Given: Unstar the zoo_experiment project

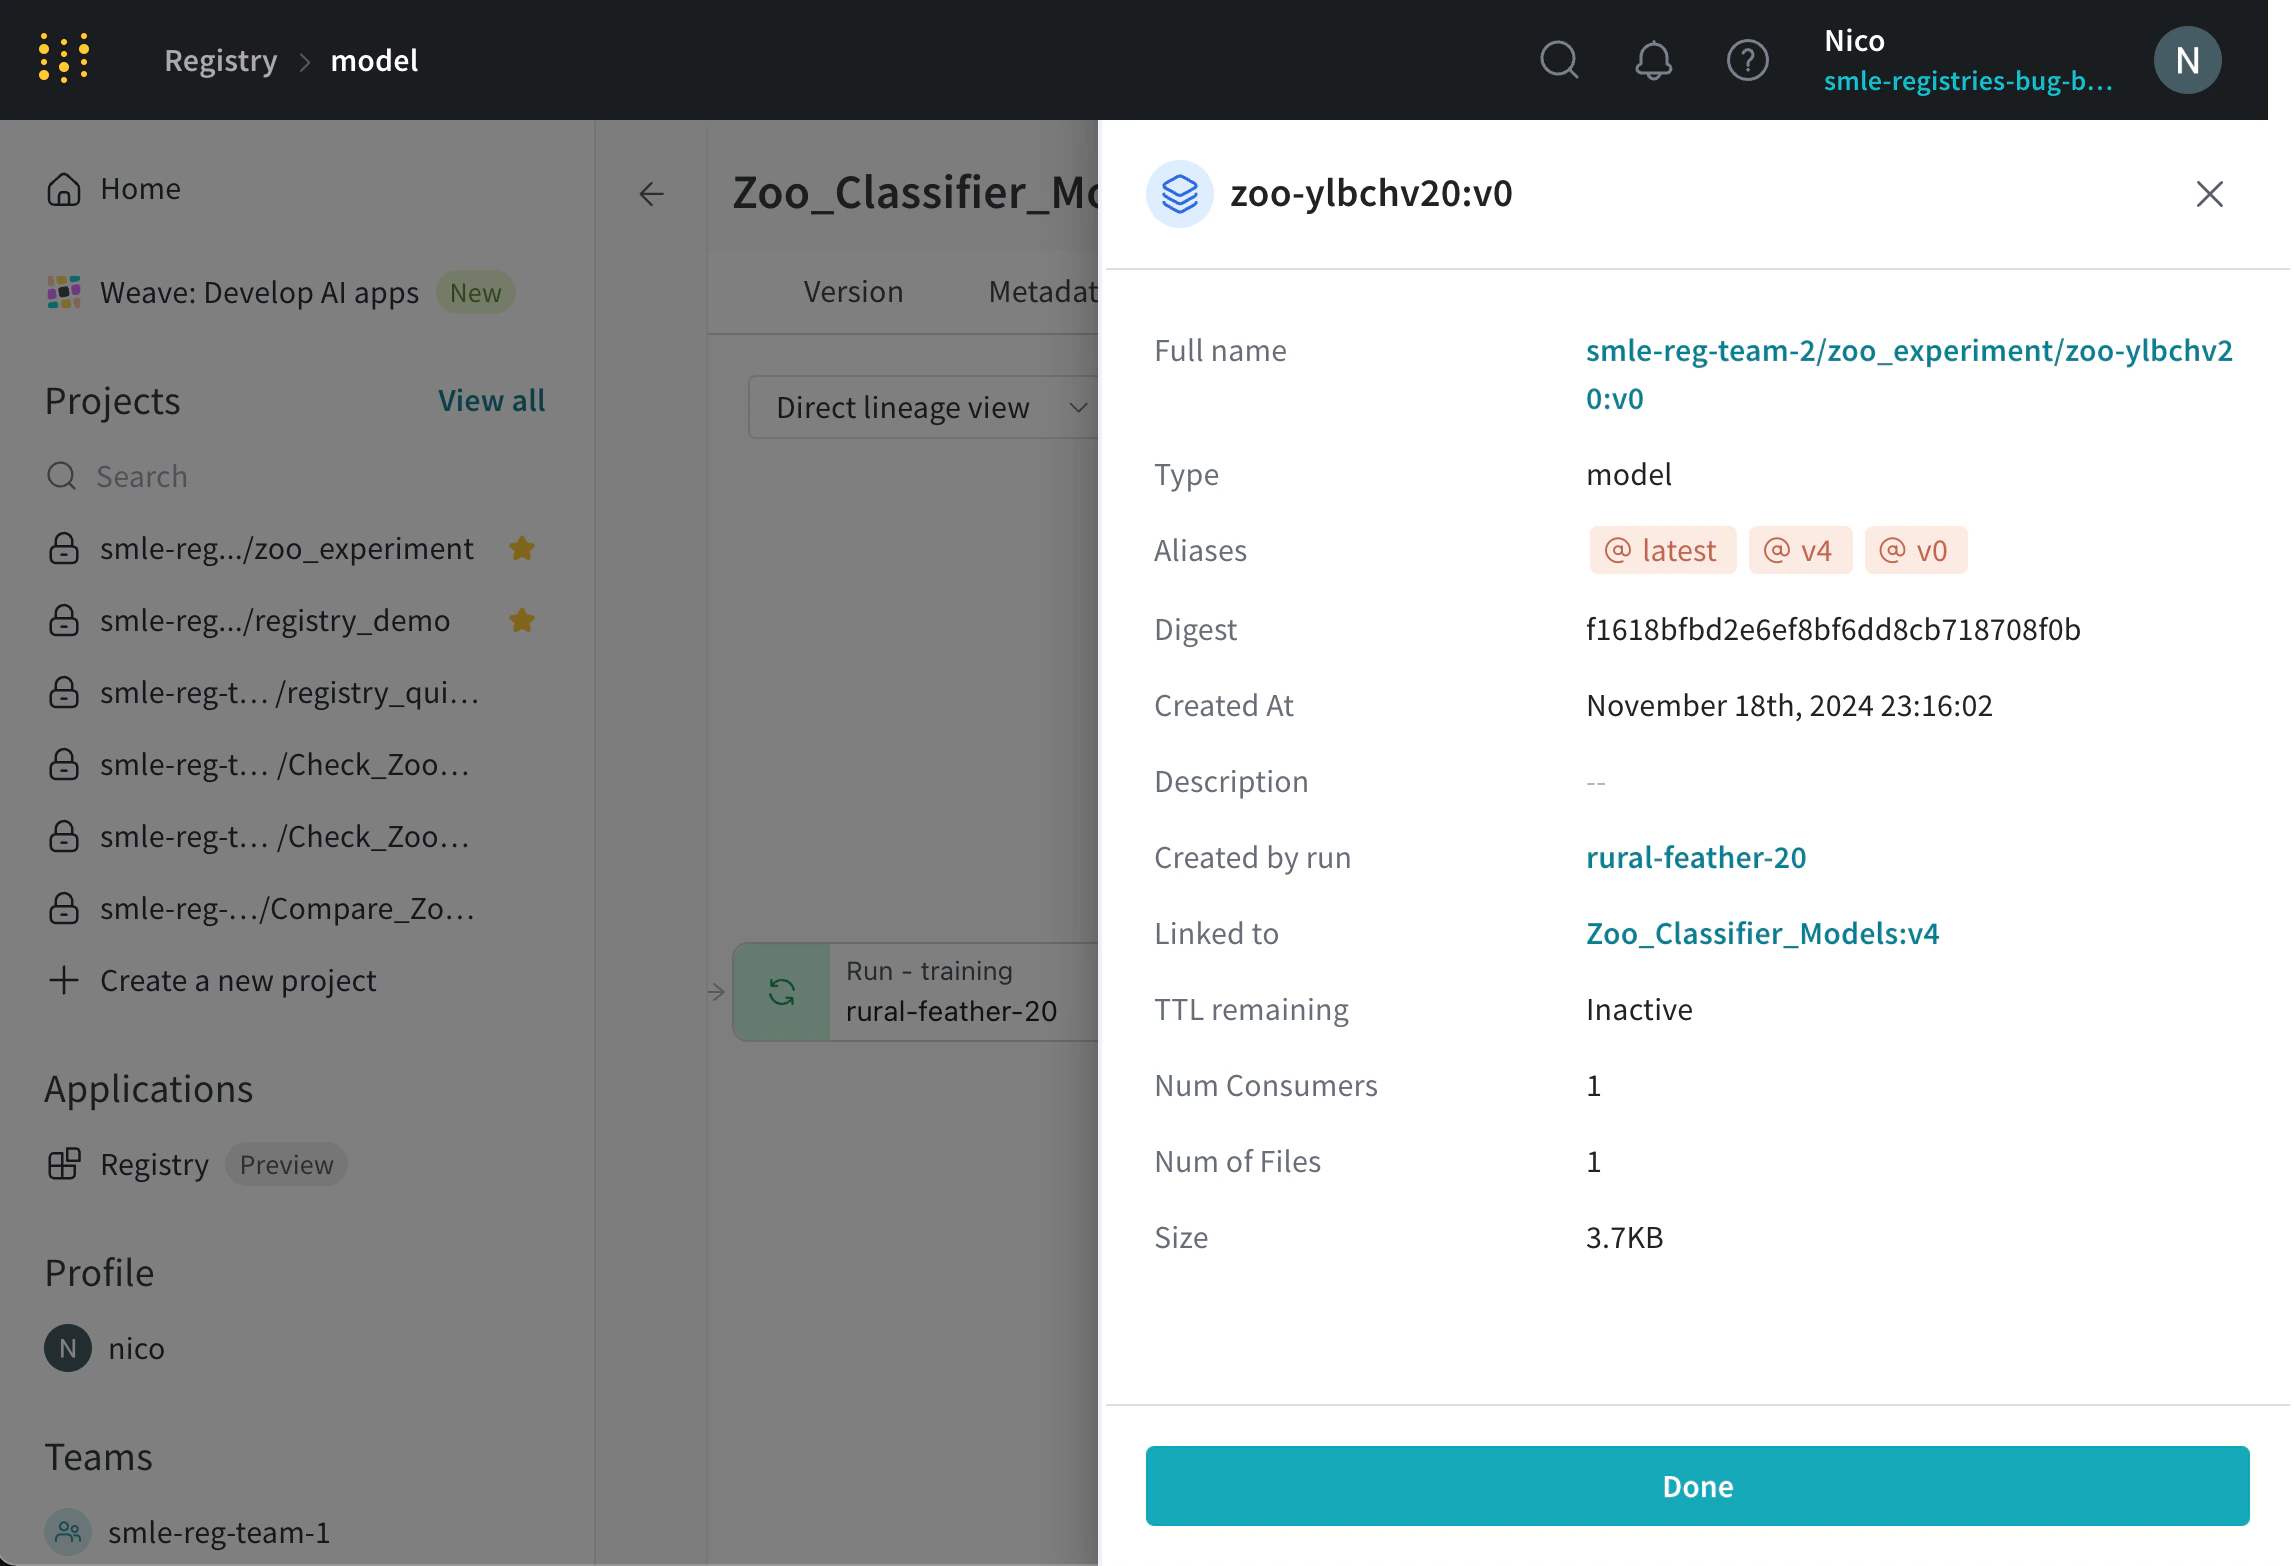Looking at the screenshot, I should [x=522, y=548].
